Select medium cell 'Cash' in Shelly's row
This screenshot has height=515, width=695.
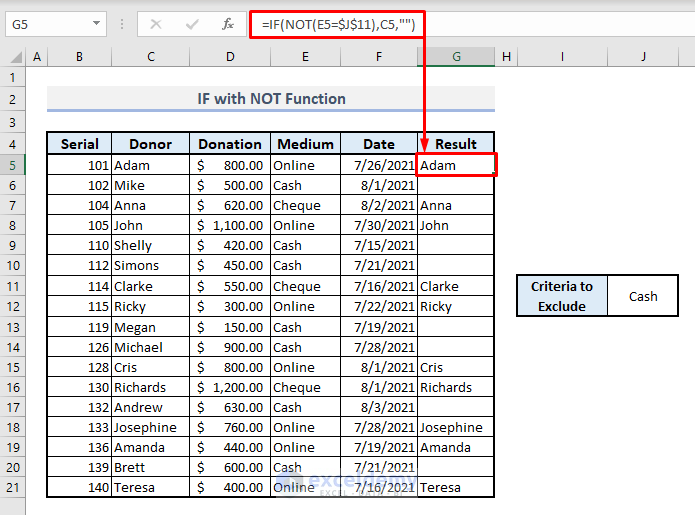pos(305,245)
